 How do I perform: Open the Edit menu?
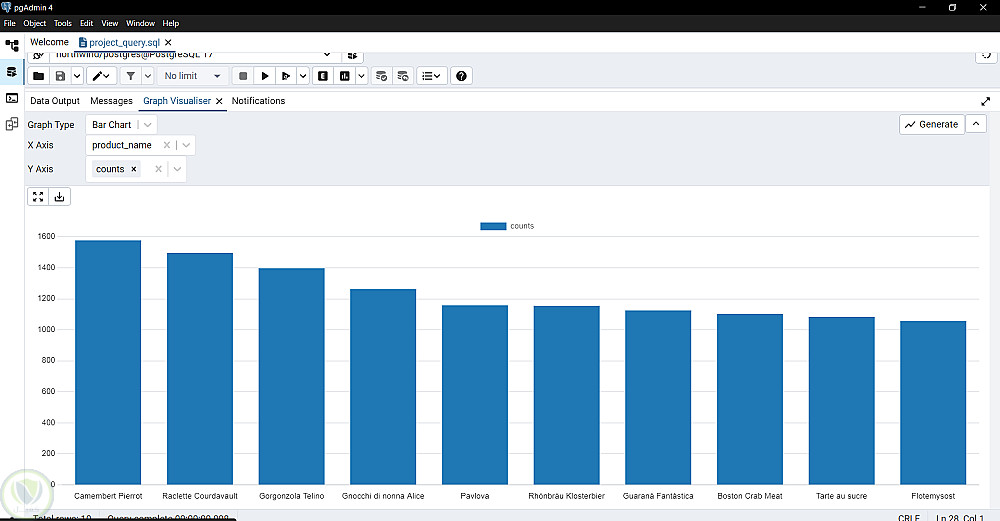click(87, 23)
